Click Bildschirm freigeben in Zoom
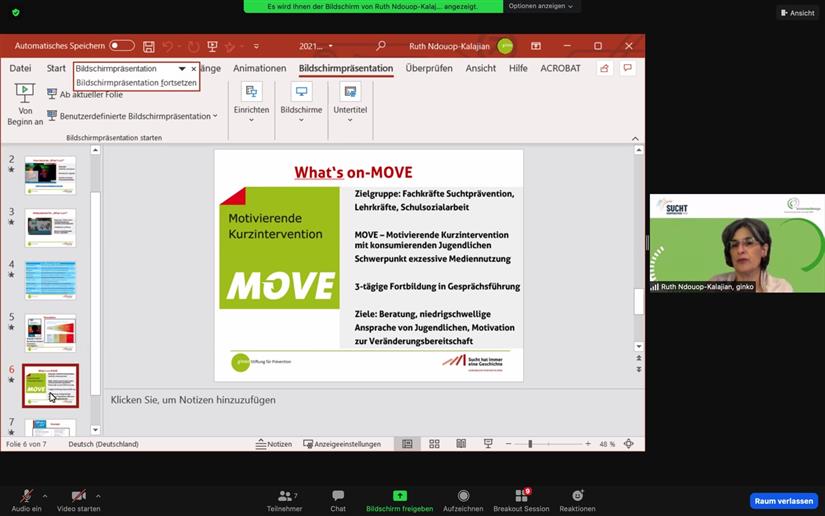 (400, 501)
